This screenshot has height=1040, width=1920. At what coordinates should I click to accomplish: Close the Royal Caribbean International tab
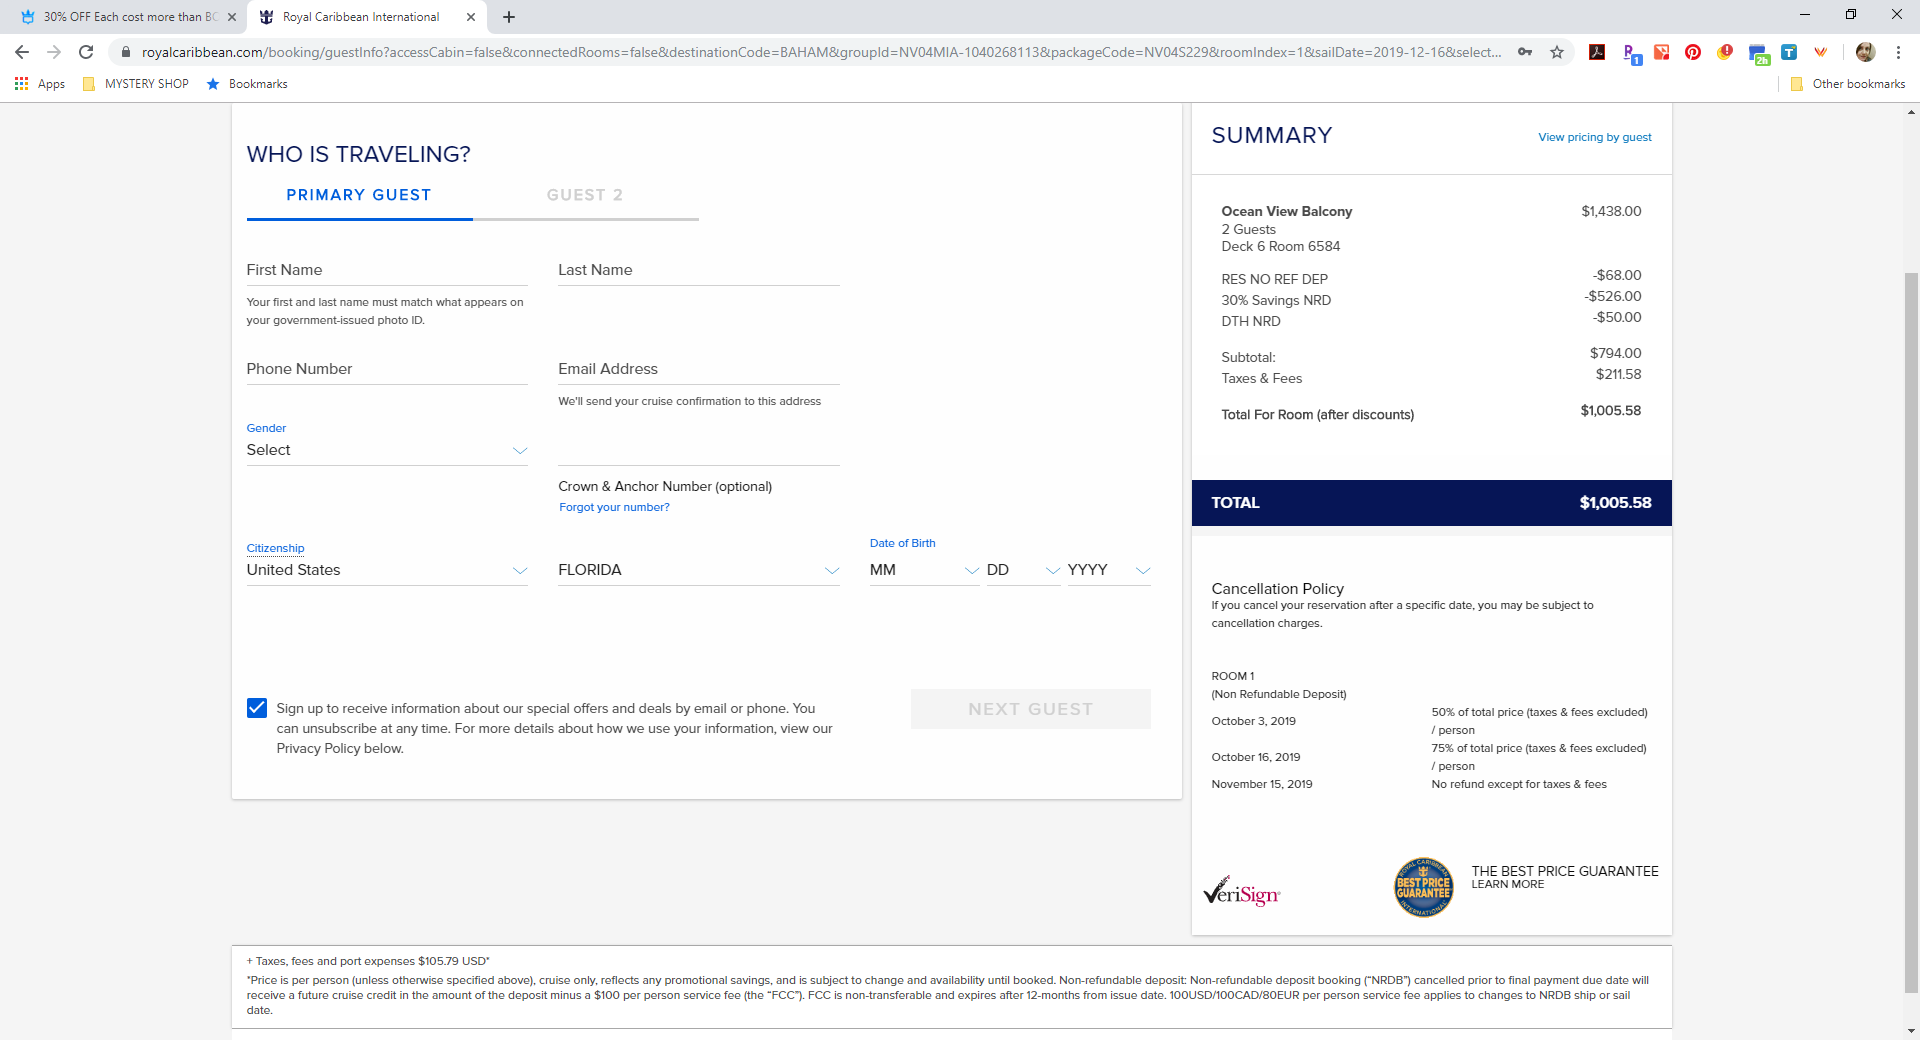click(471, 17)
